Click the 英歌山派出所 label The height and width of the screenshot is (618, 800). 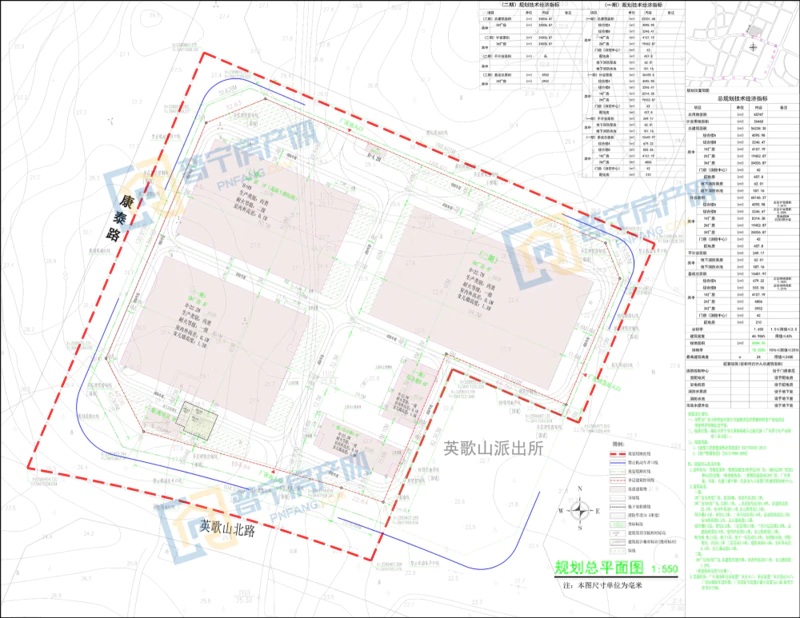[492, 449]
